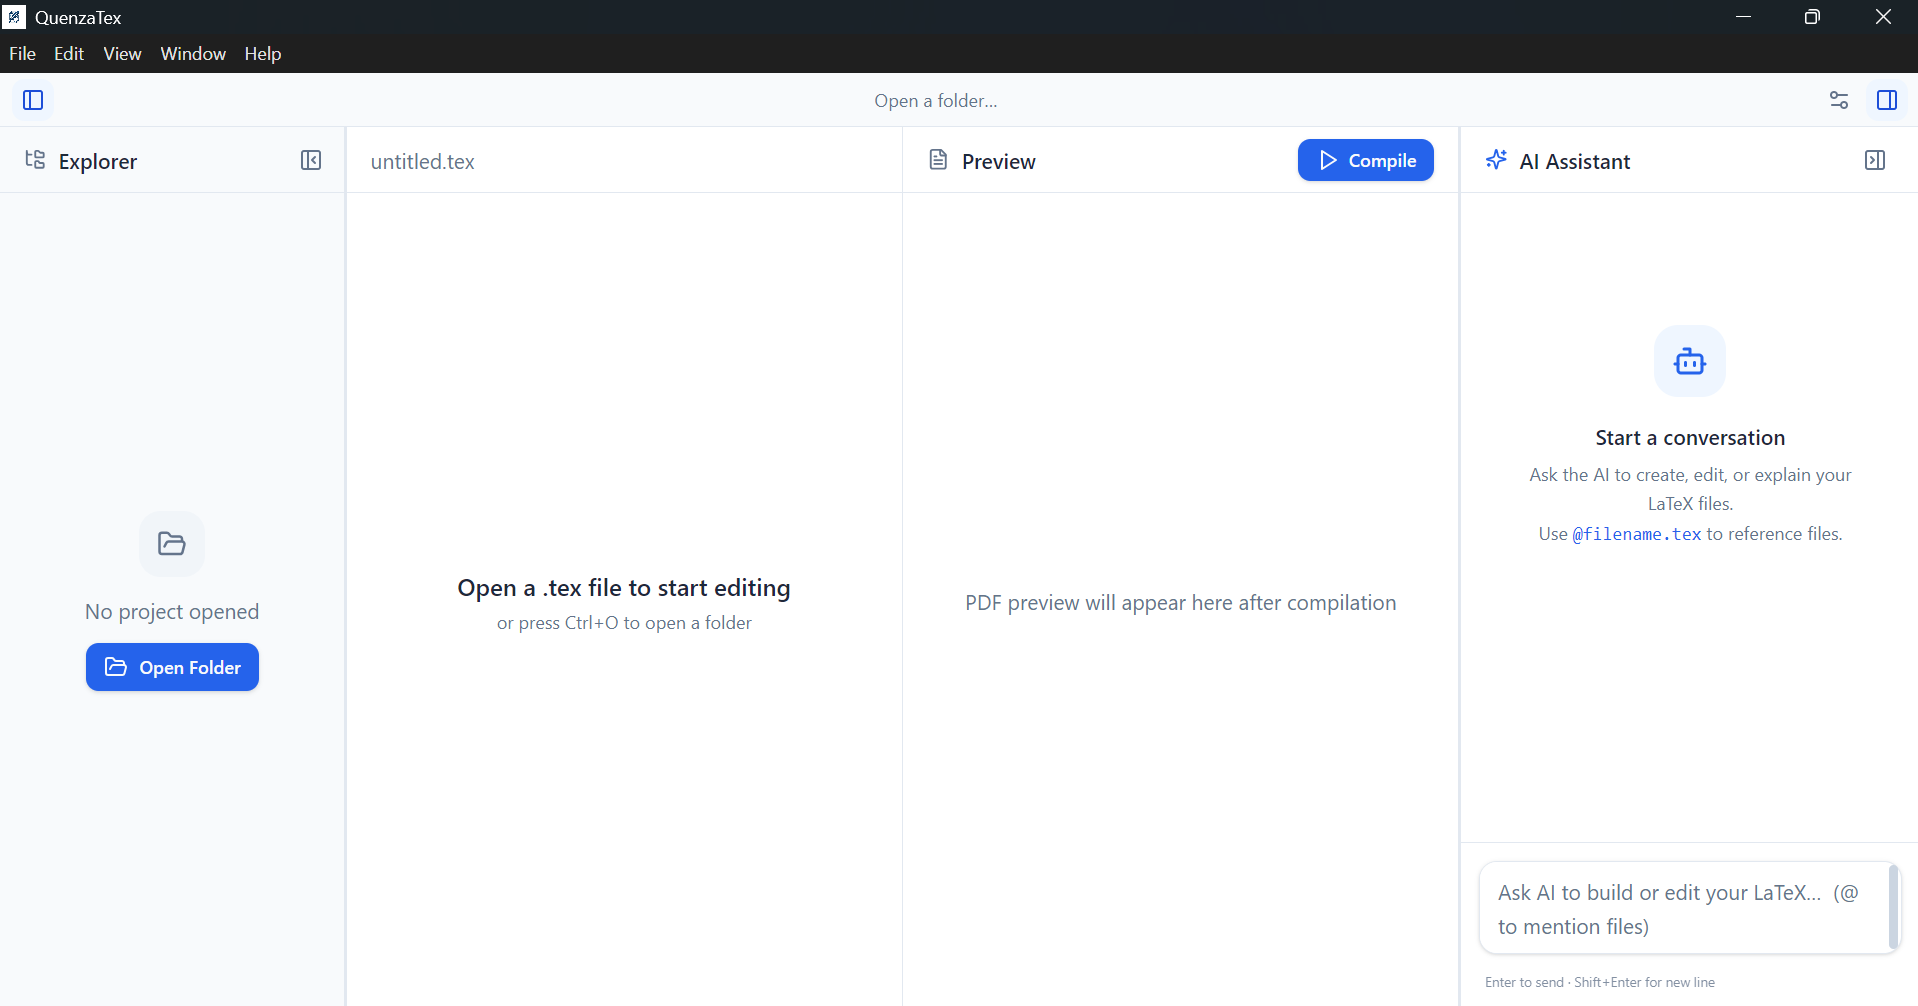This screenshot has width=1918, height=1006.
Task: Click the No project opened text
Action: pyautogui.click(x=172, y=612)
